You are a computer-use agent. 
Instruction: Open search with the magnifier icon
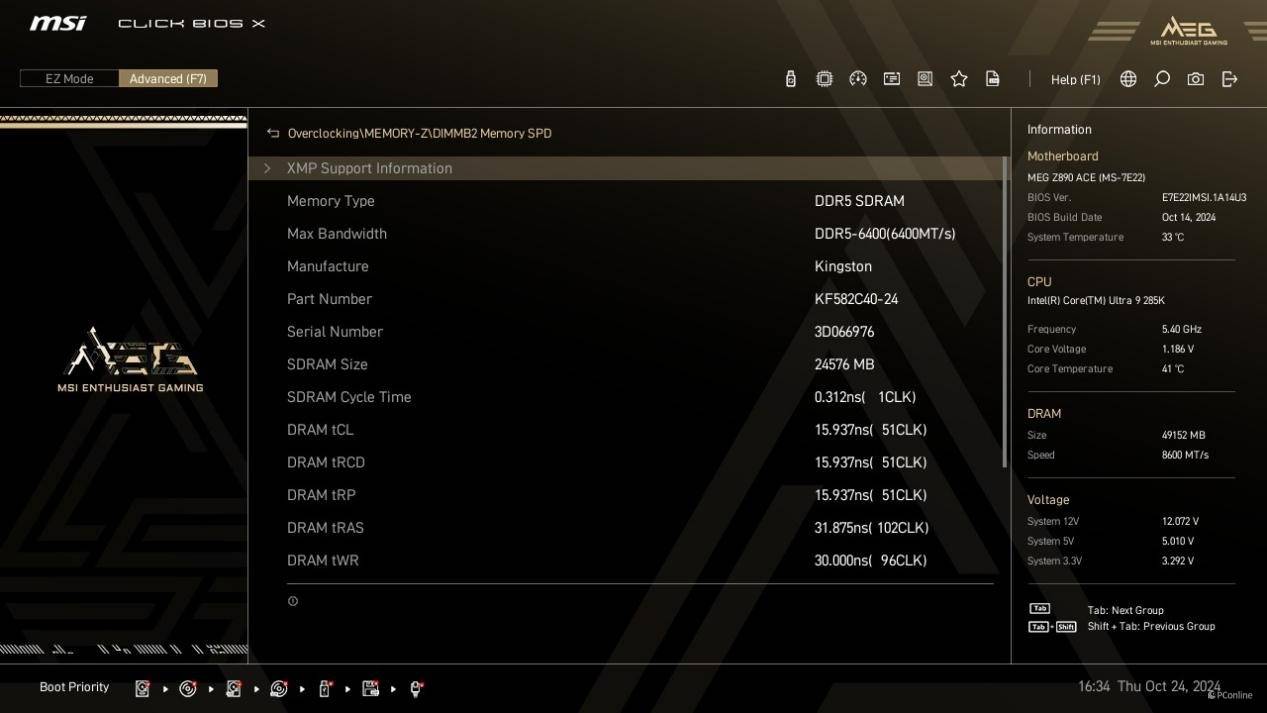1162,79
